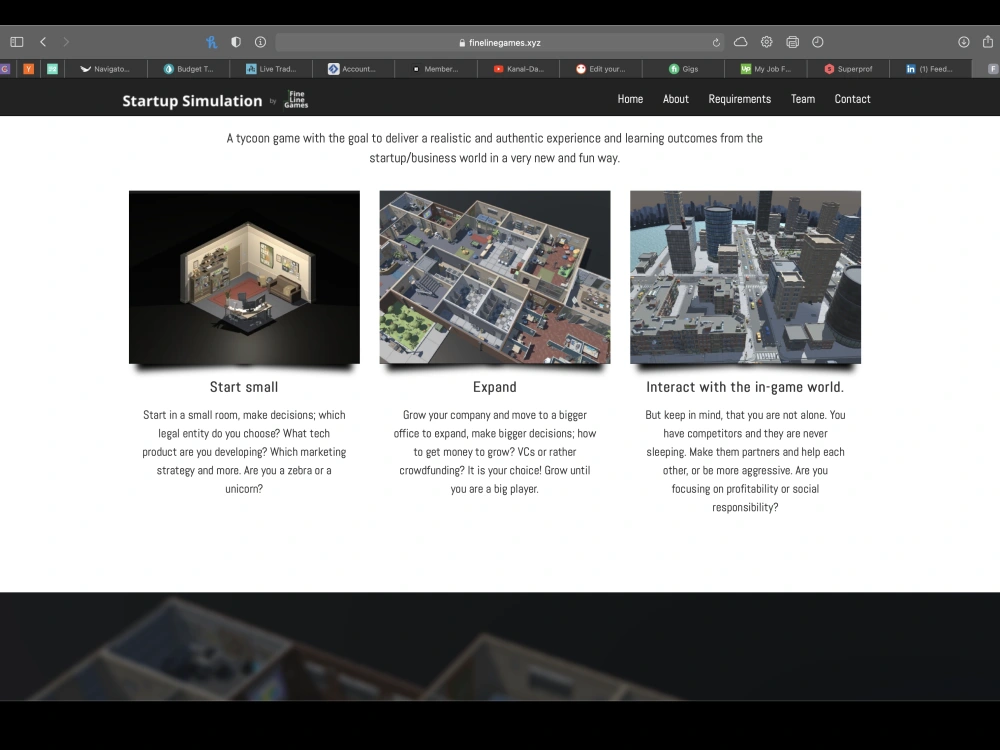Open the Home nav link
The height and width of the screenshot is (750, 1000).
pyautogui.click(x=630, y=99)
